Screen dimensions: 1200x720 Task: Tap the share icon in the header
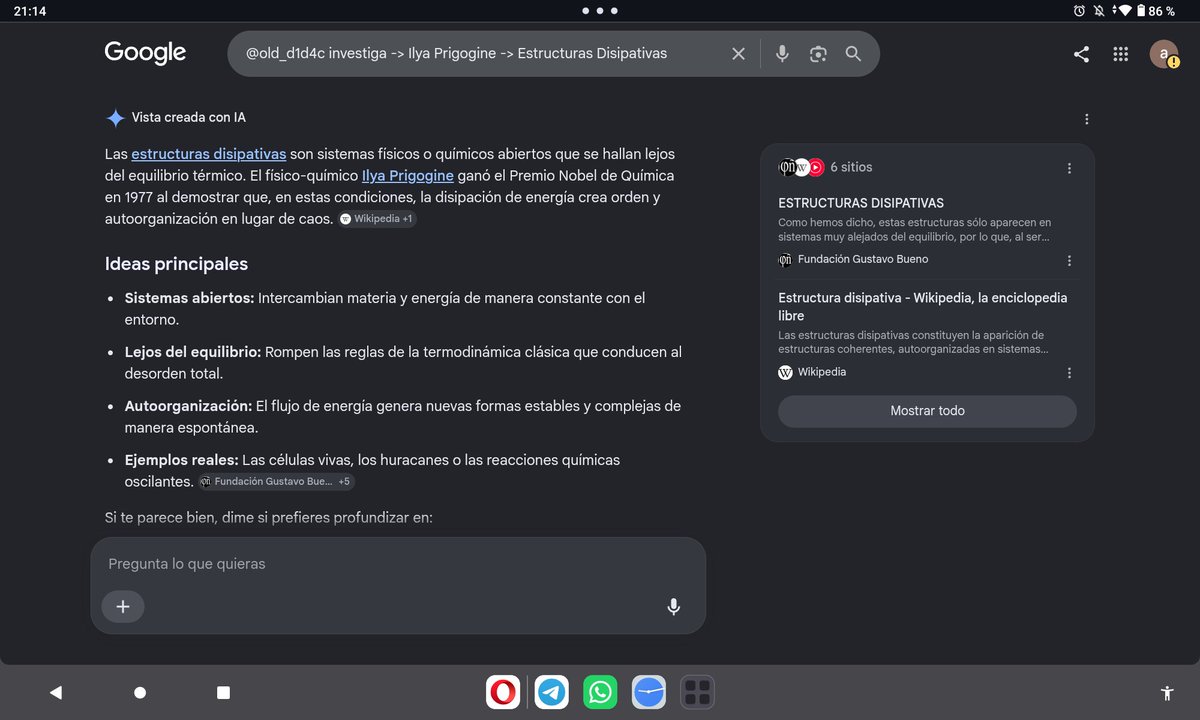tap(1081, 54)
